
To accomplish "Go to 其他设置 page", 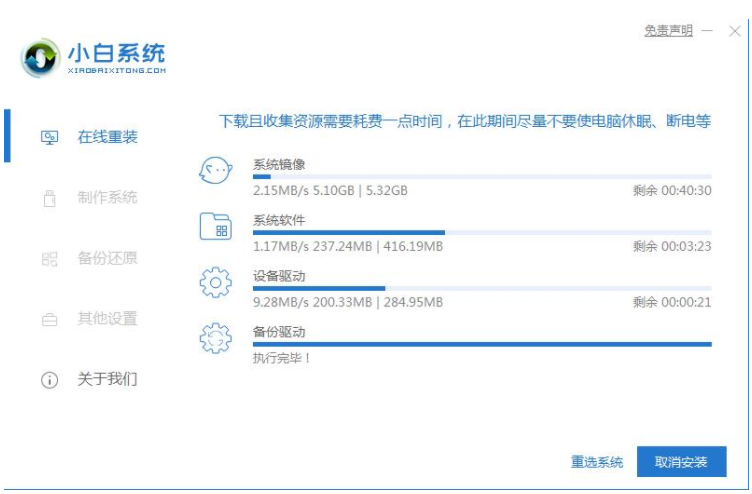I will click(108, 320).
